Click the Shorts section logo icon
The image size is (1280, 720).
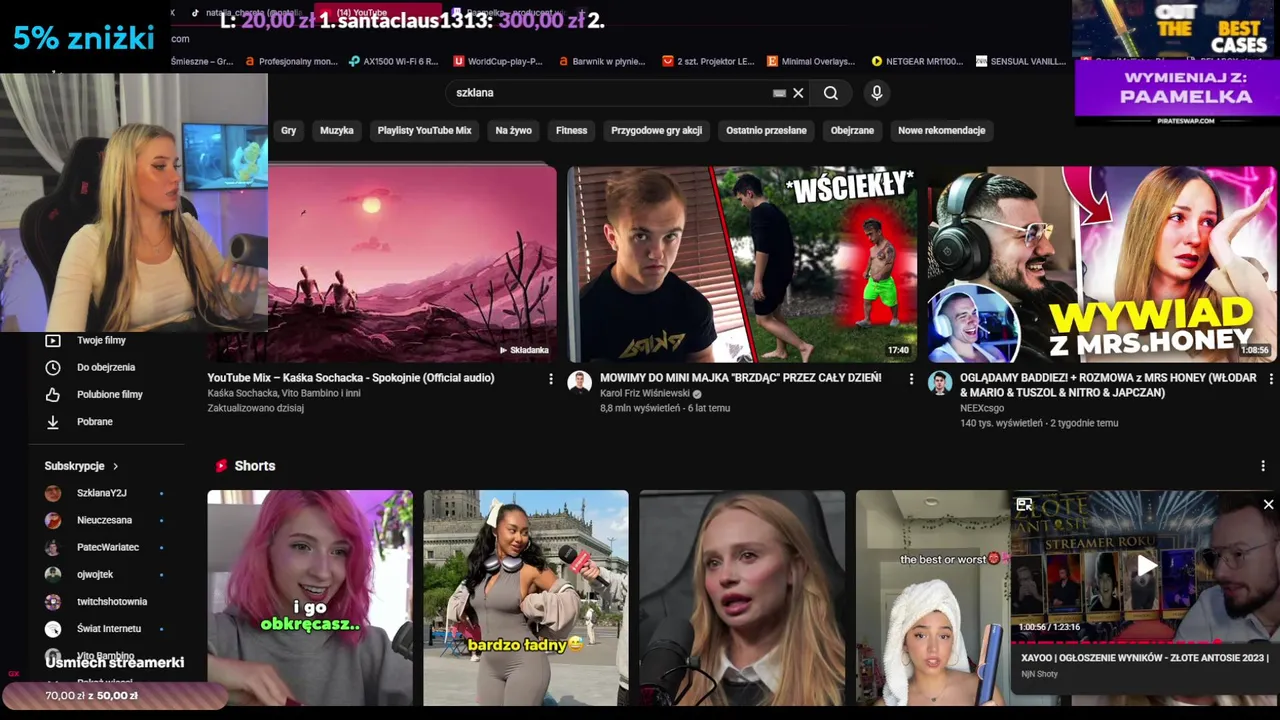pos(221,466)
